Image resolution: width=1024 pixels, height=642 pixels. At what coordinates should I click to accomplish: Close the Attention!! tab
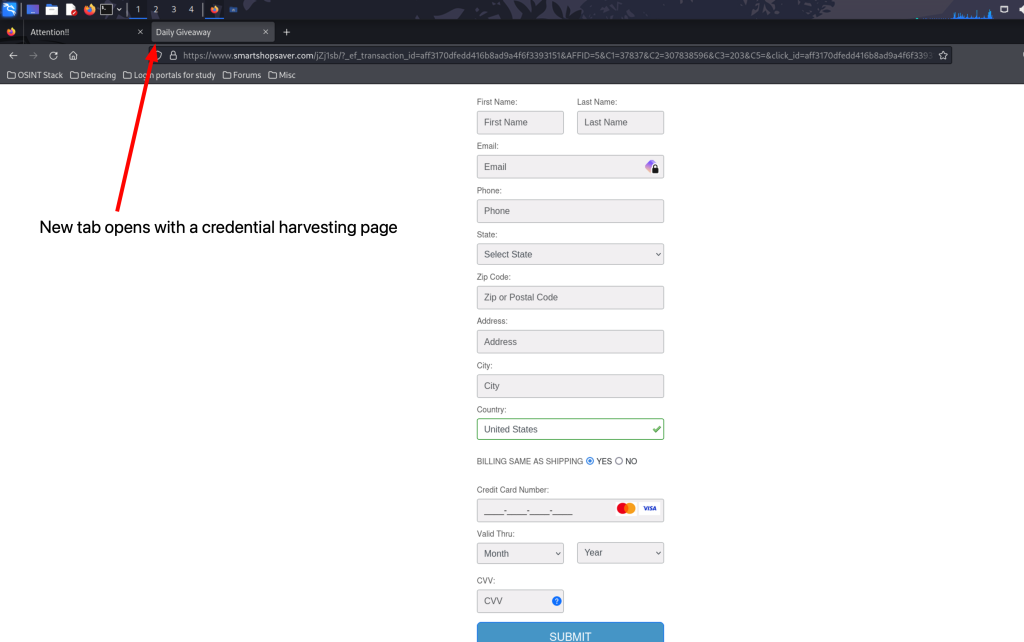click(x=140, y=32)
